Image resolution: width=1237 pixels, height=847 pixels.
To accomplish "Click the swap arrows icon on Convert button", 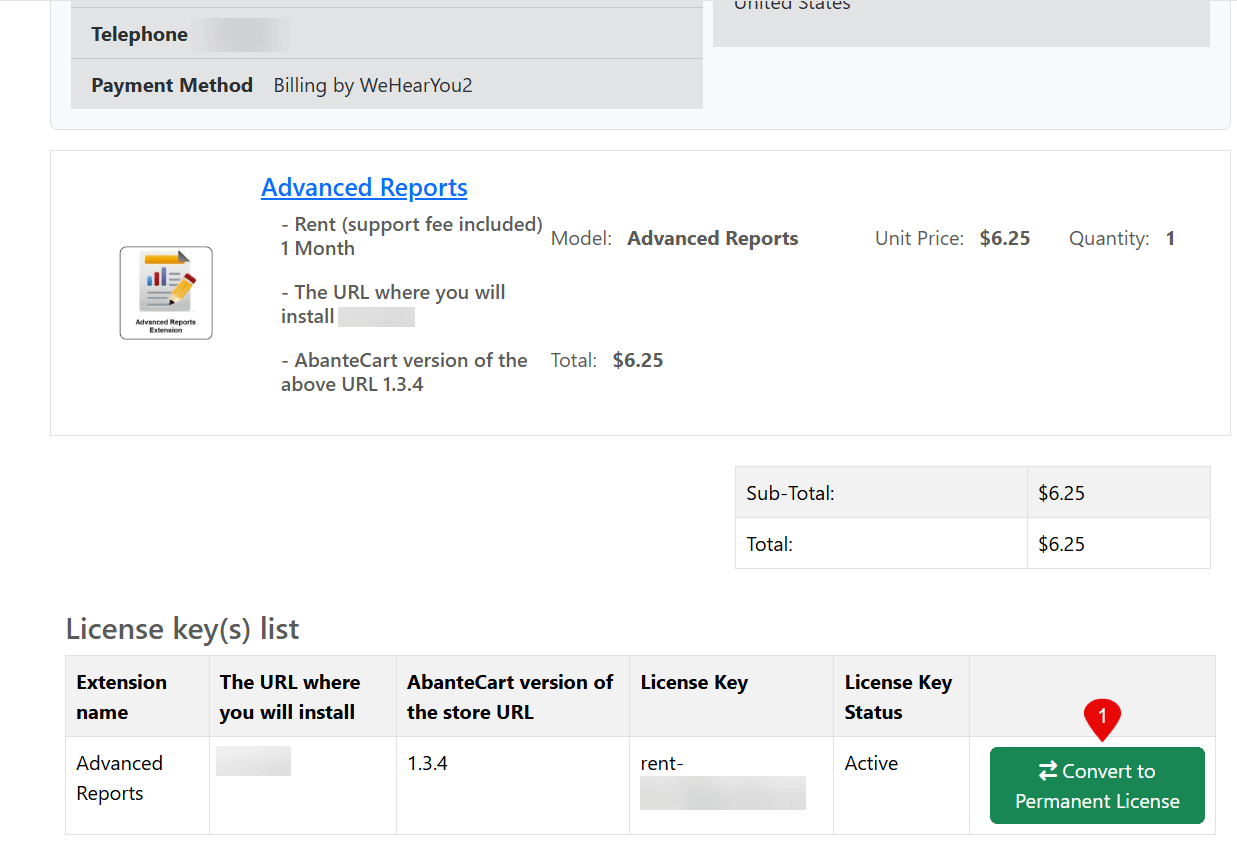I will pos(1047,771).
